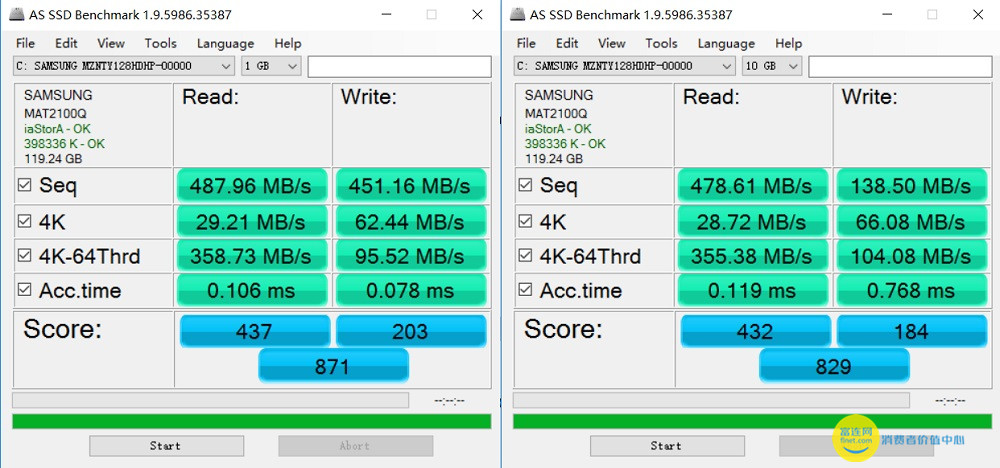The image size is (1000, 468).
Task: Click Seq read value 478.61 MB/s
Action: pyautogui.click(x=753, y=186)
